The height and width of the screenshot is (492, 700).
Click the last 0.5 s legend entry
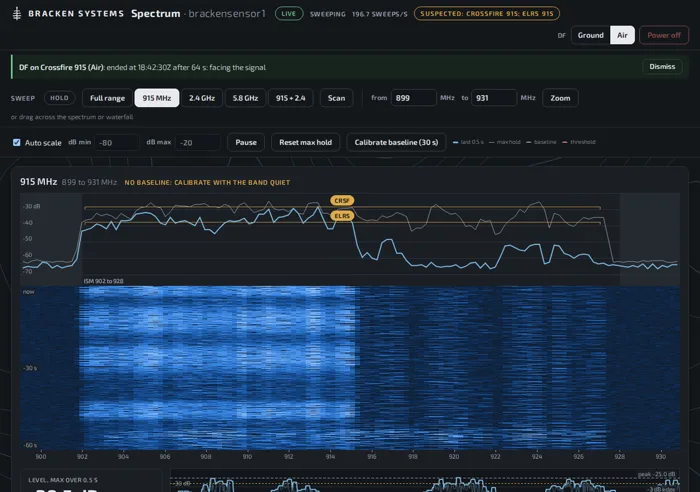click(x=468, y=142)
